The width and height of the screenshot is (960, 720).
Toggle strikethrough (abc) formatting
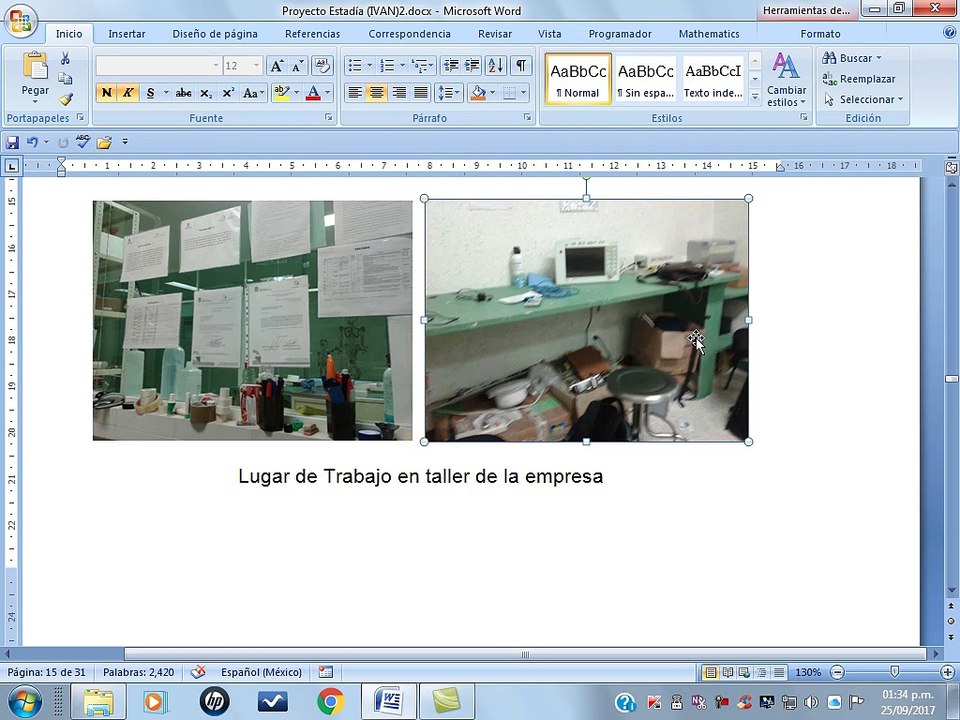[x=183, y=93]
